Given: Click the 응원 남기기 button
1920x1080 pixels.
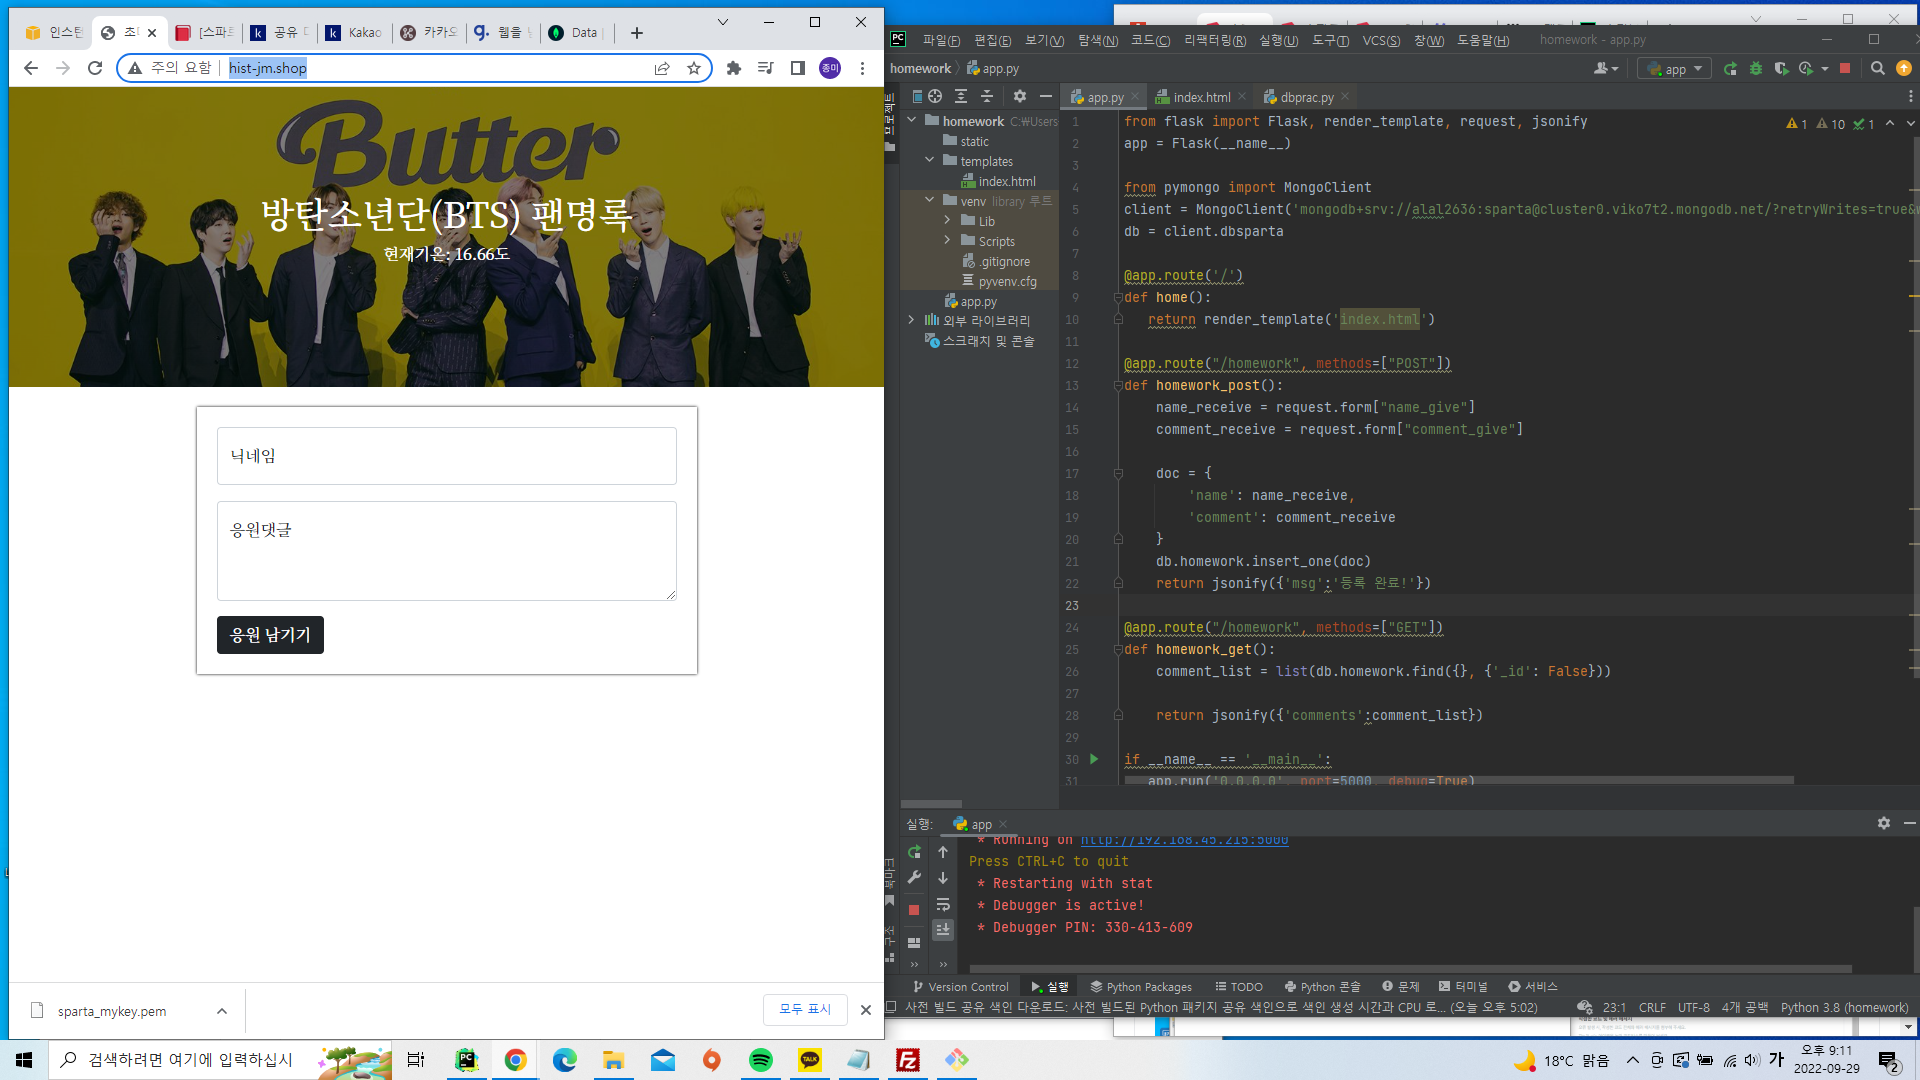Looking at the screenshot, I should click(270, 635).
